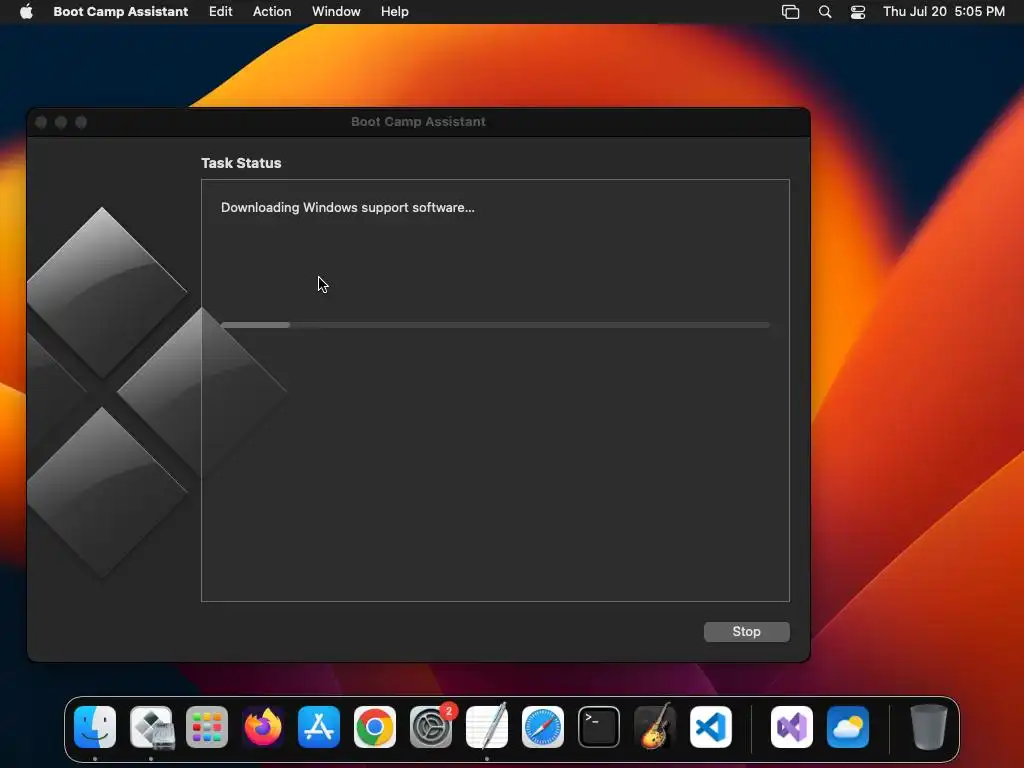
Task: Open the Help menu
Action: 394,11
